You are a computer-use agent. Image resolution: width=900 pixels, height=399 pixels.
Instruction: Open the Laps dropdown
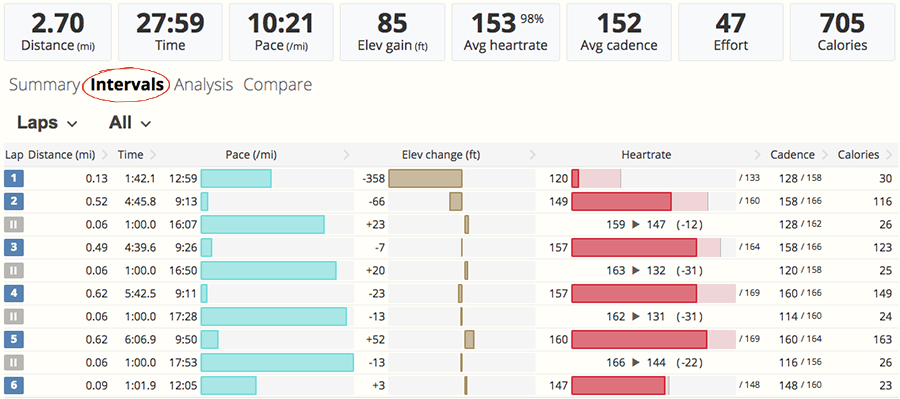click(47, 123)
